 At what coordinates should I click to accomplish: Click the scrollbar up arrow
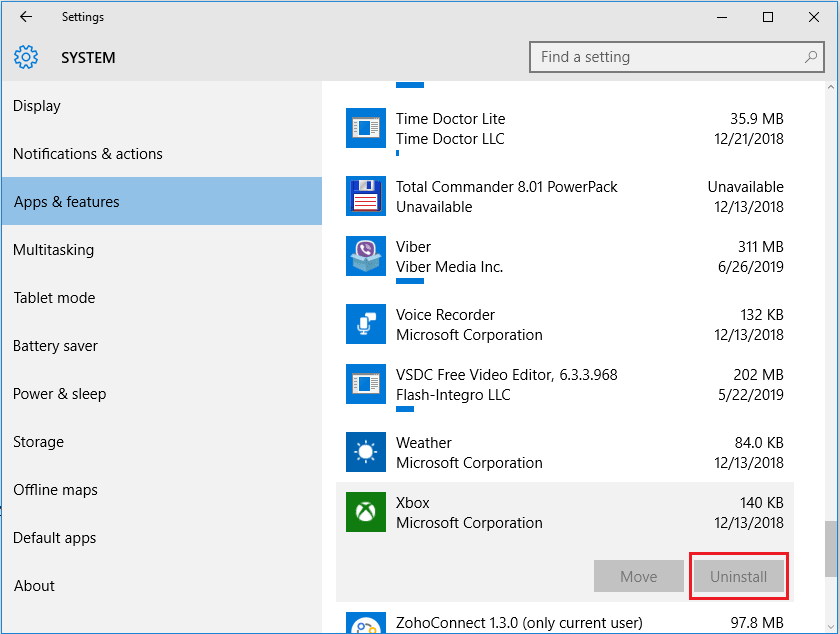tap(830, 87)
